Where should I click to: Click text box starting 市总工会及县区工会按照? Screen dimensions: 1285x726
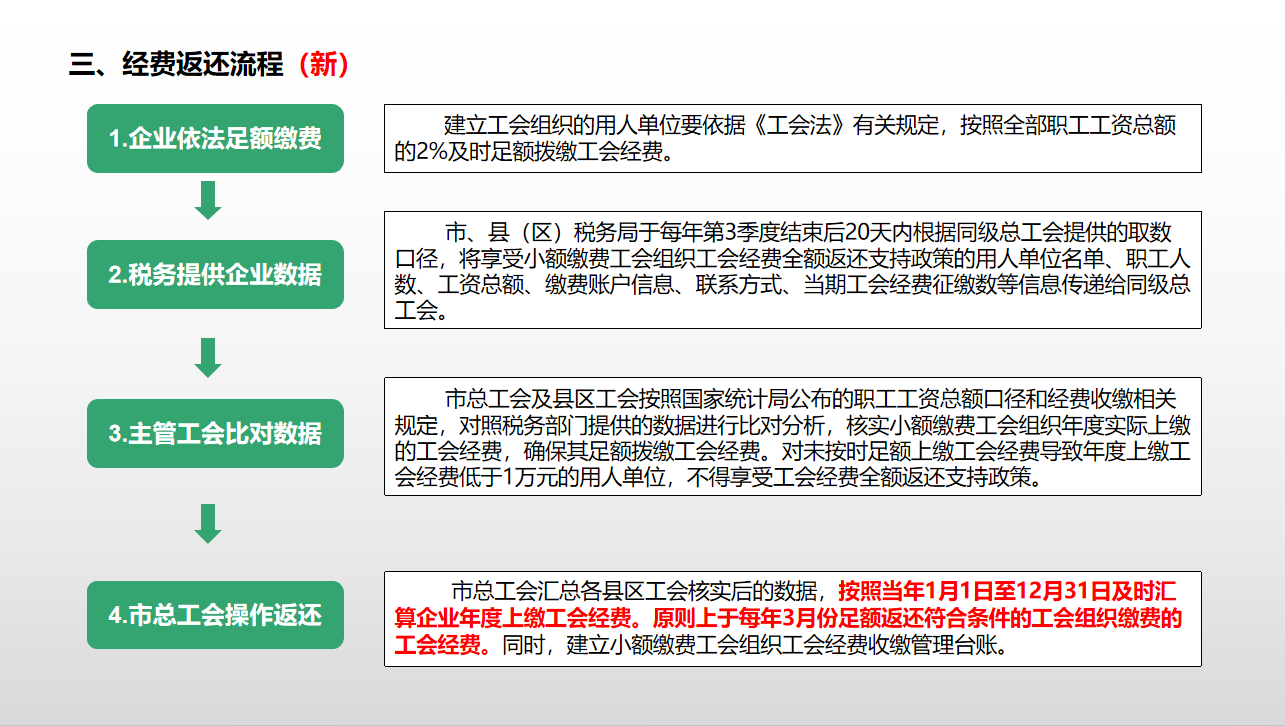click(792, 436)
